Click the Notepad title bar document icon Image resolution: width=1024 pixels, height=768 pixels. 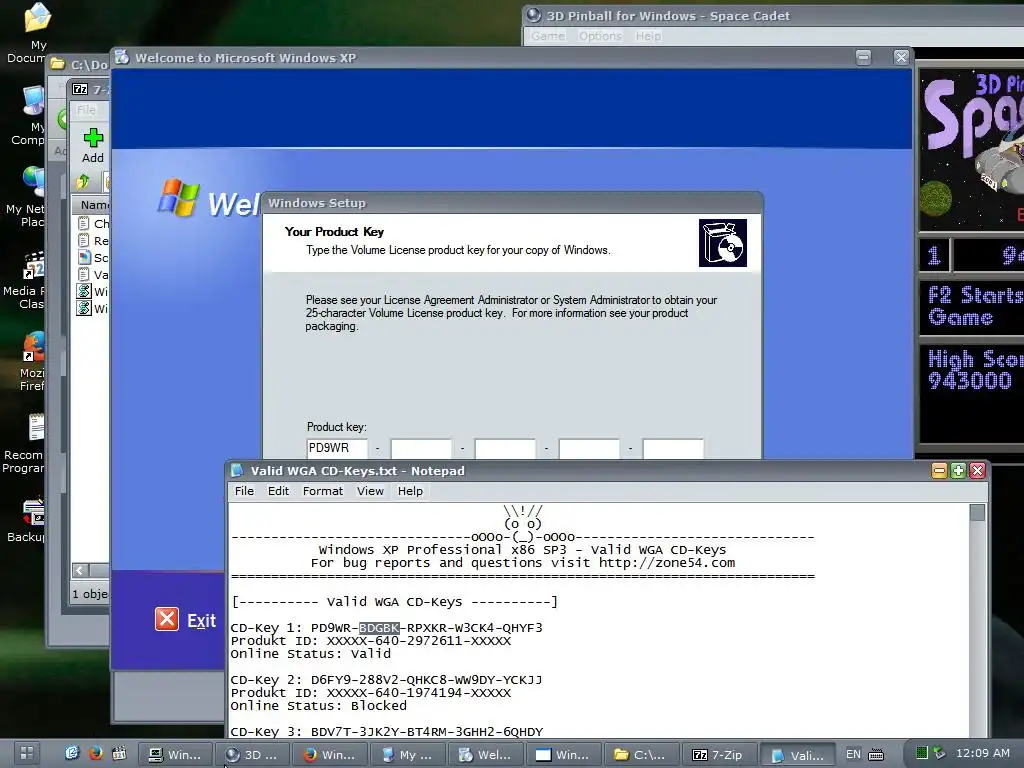click(x=237, y=470)
